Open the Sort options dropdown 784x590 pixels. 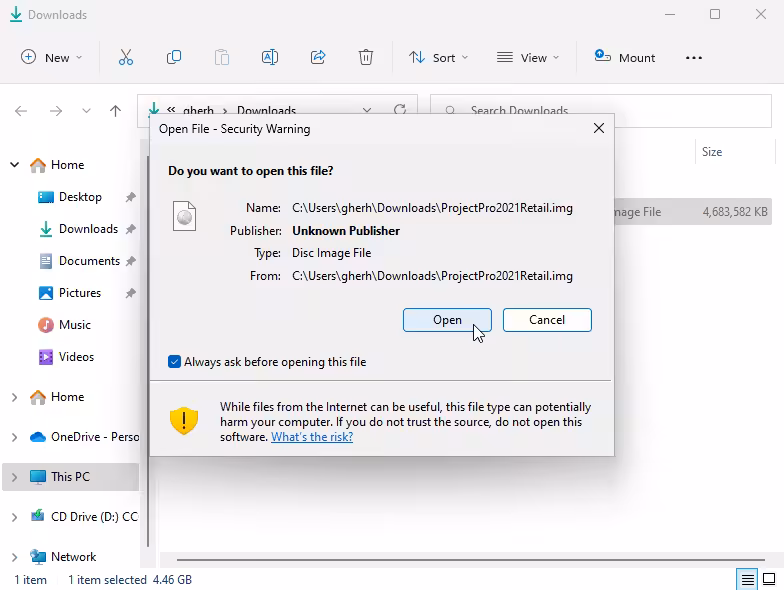point(438,58)
